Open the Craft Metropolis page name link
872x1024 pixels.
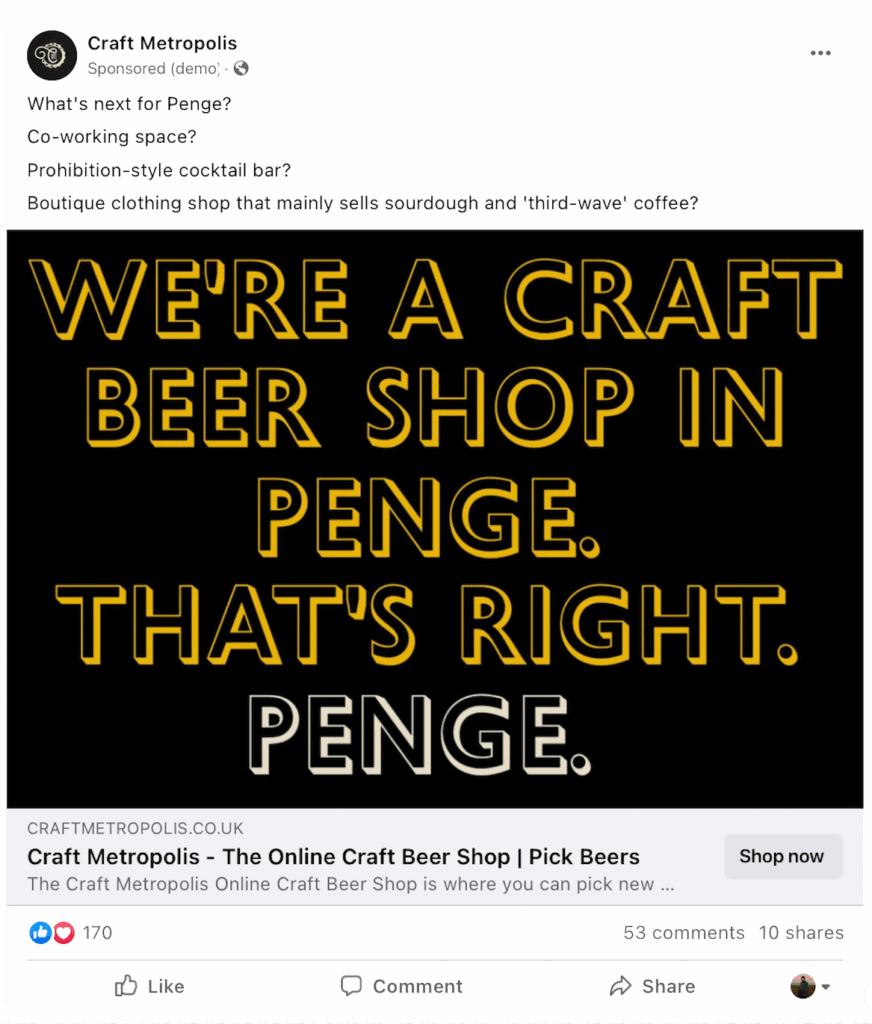pyautogui.click(x=162, y=43)
